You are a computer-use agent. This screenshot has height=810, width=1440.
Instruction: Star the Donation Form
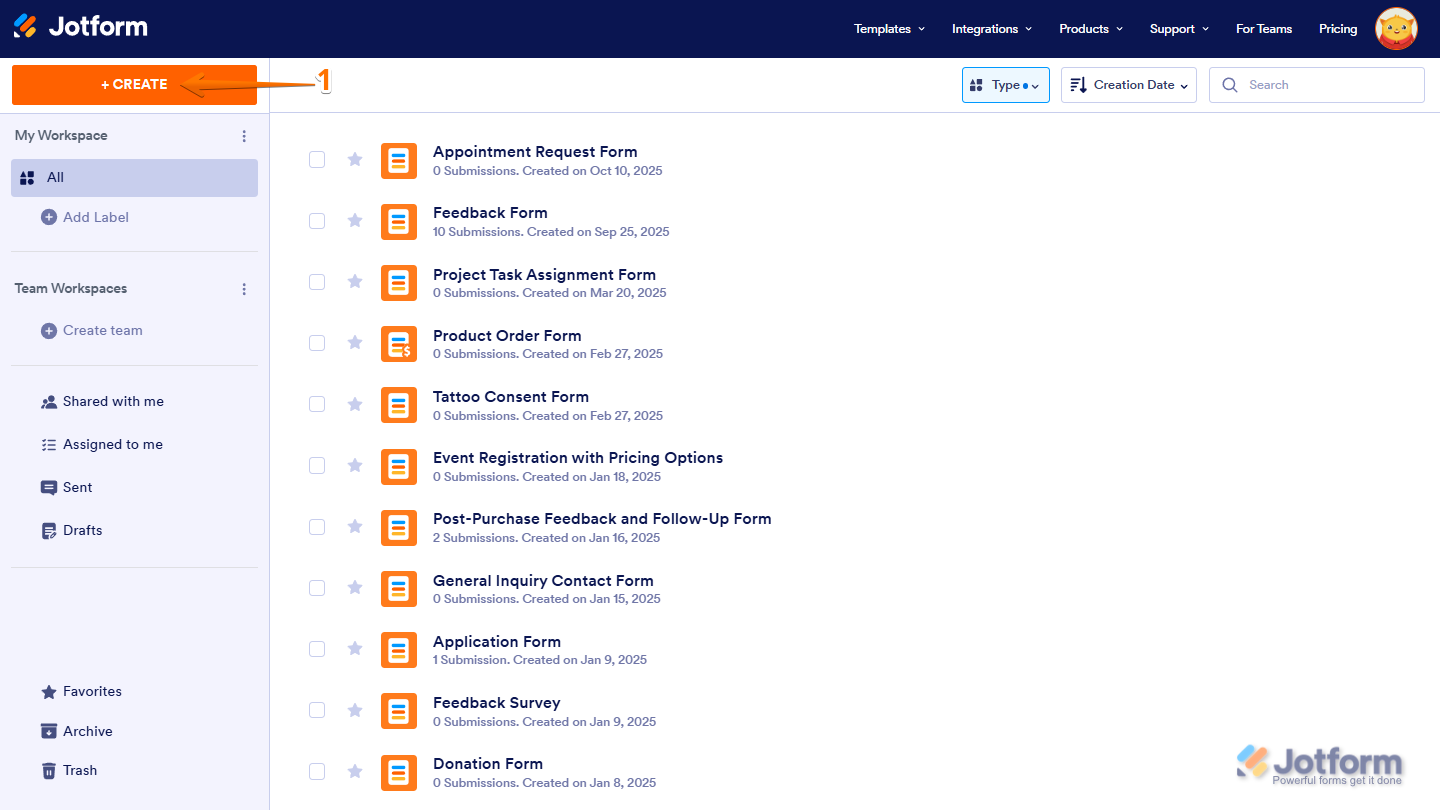coord(355,771)
